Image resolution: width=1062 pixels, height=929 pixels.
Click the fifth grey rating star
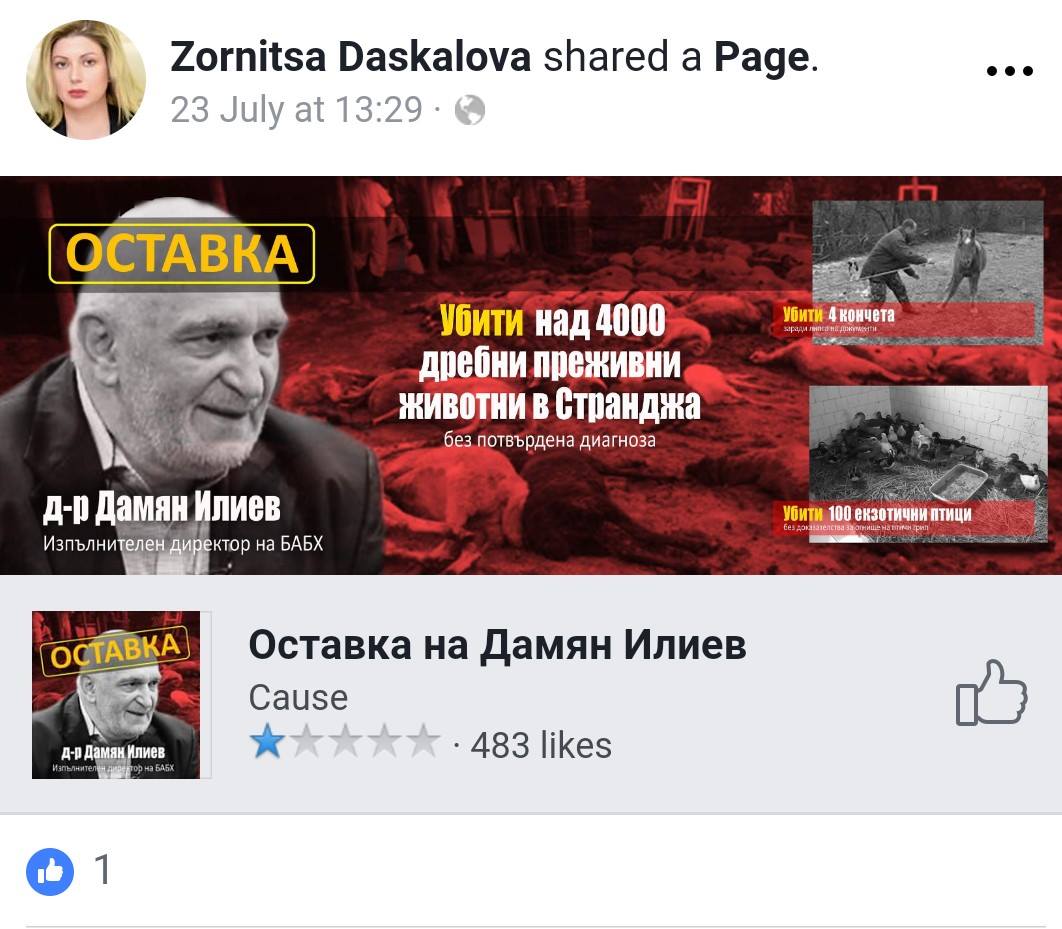pos(424,742)
